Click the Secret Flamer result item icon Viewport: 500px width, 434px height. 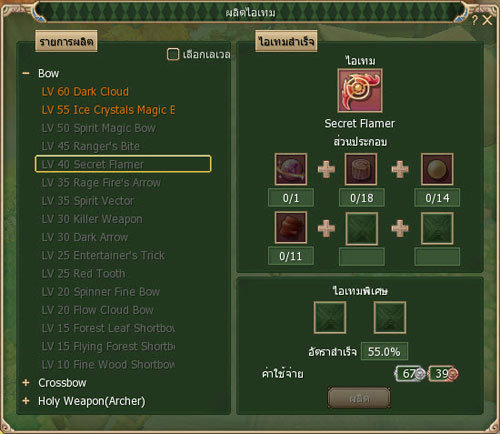[x=360, y=91]
